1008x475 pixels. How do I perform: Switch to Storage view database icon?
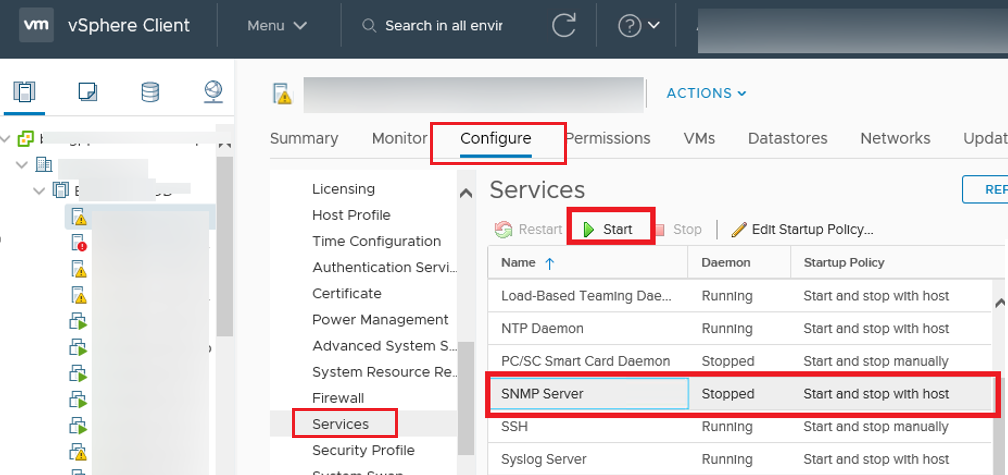click(150, 92)
